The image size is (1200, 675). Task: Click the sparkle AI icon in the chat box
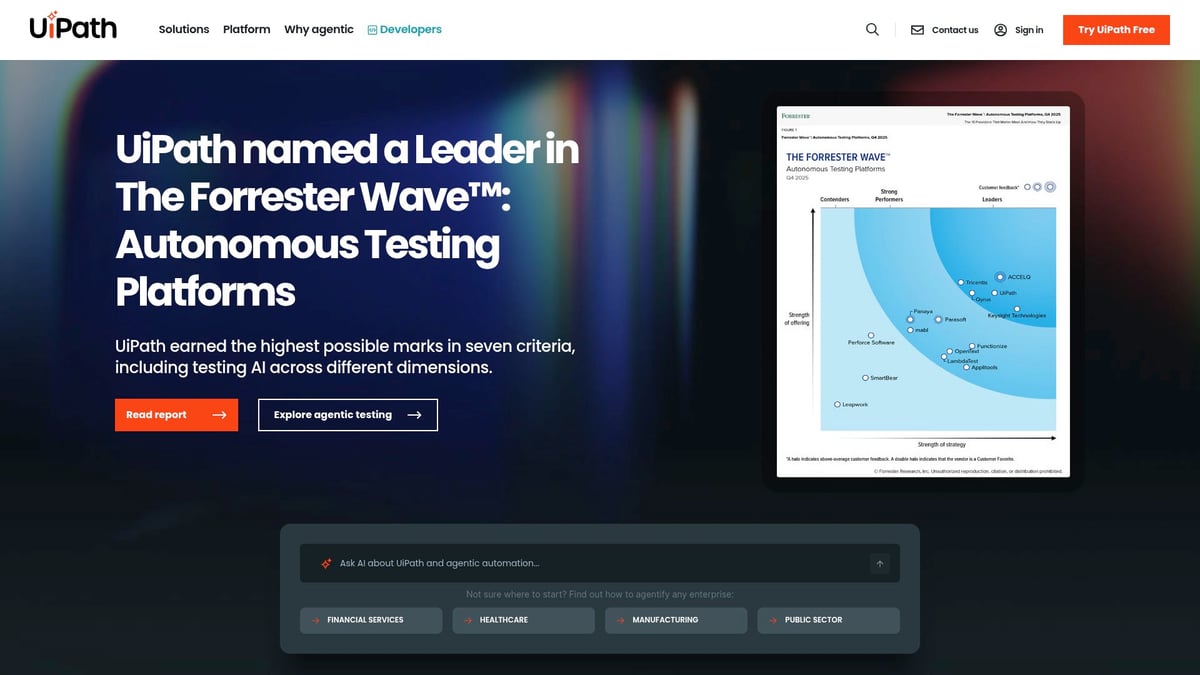tap(325, 562)
